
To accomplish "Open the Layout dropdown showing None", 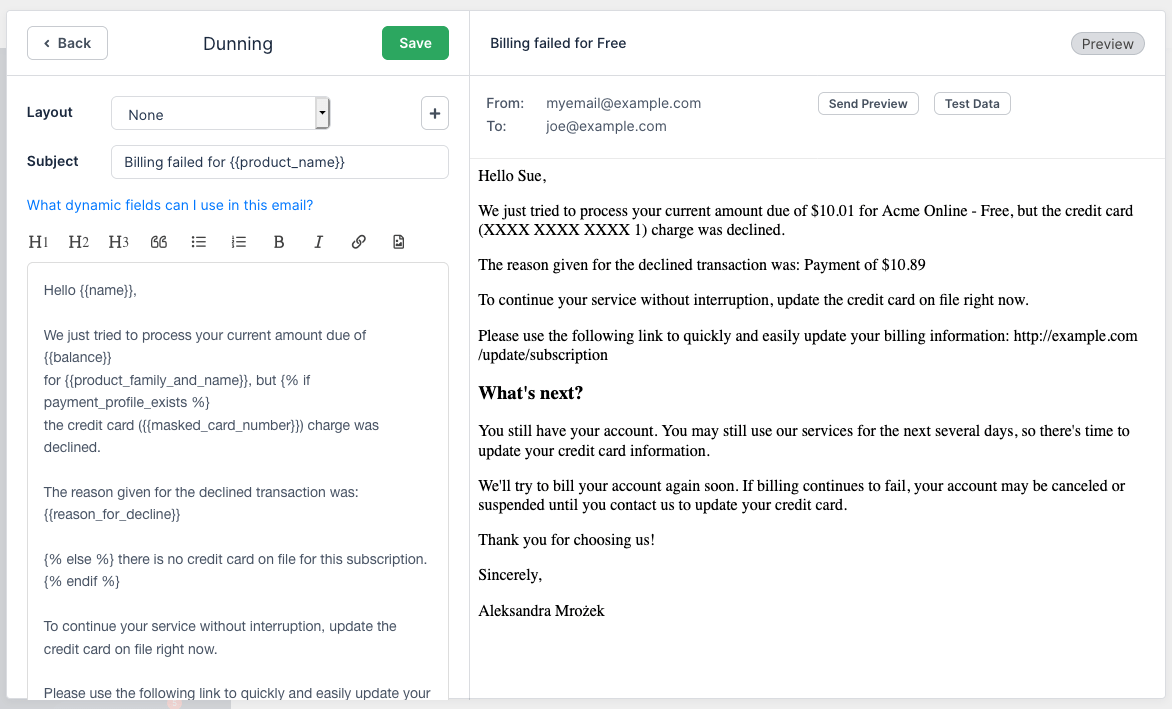I will [x=220, y=114].
